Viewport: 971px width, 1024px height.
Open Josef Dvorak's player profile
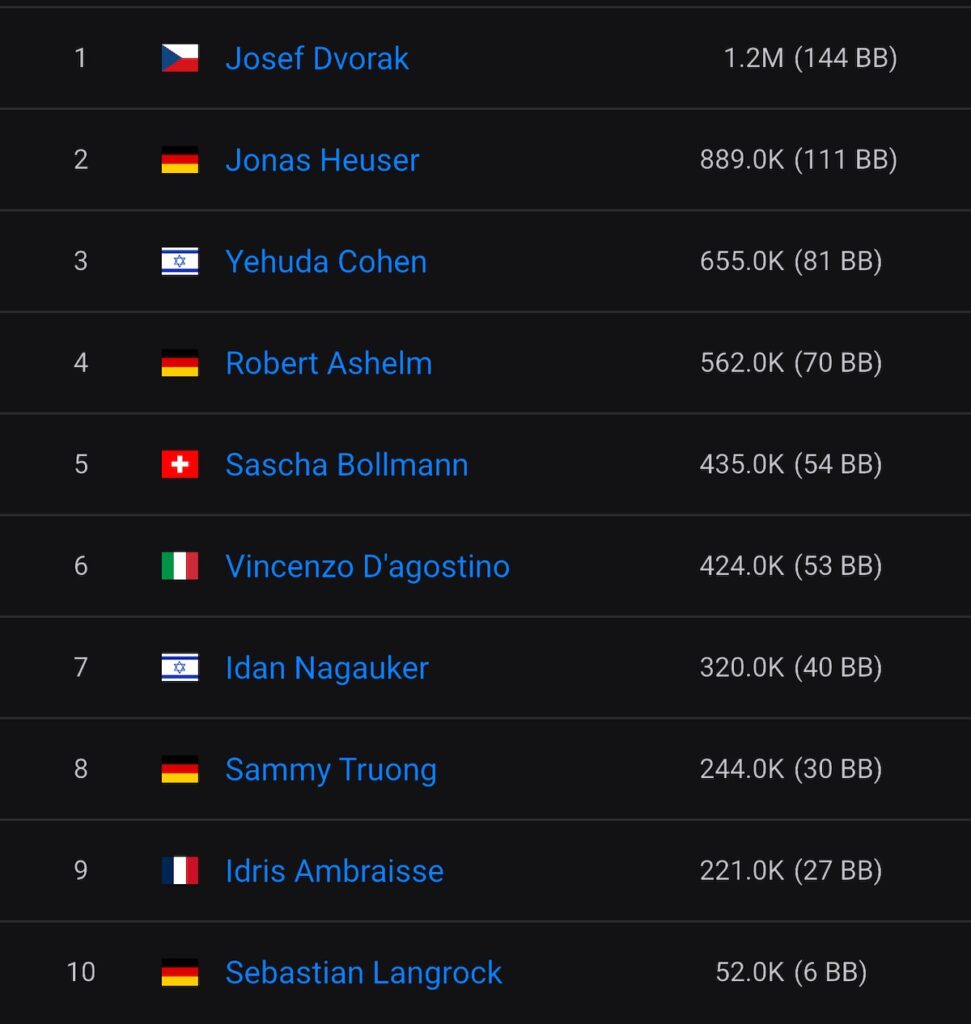point(317,59)
